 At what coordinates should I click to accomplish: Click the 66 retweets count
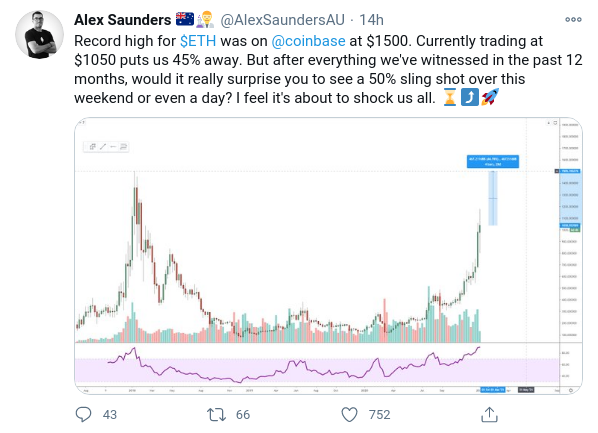[x=243, y=415]
